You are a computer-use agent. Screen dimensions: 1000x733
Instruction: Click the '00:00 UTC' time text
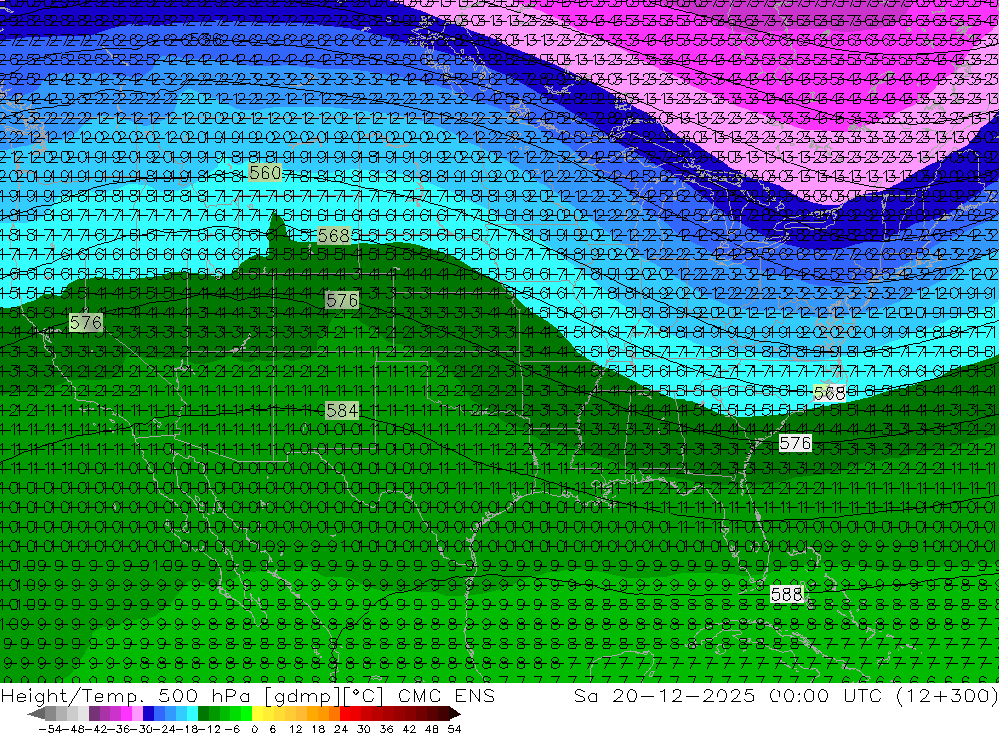pos(826,695)
